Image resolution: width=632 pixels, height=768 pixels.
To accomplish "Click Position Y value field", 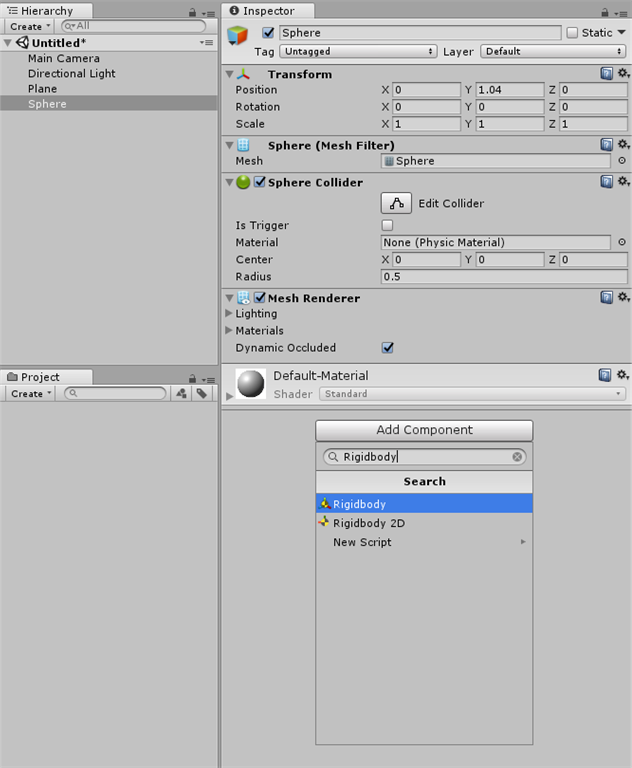I will (510, 90).
